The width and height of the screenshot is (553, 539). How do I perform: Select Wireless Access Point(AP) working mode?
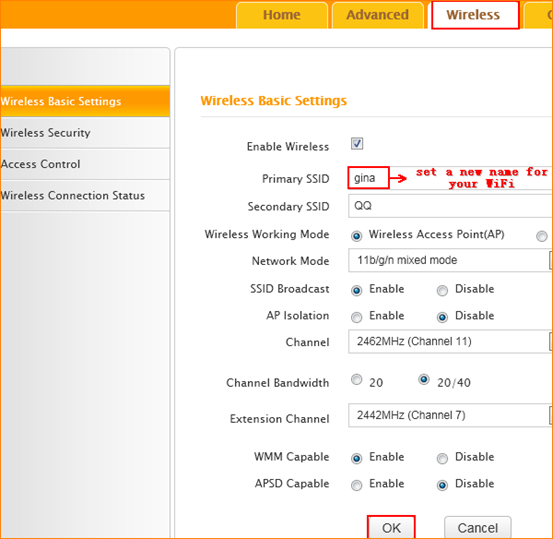(357, 236)
